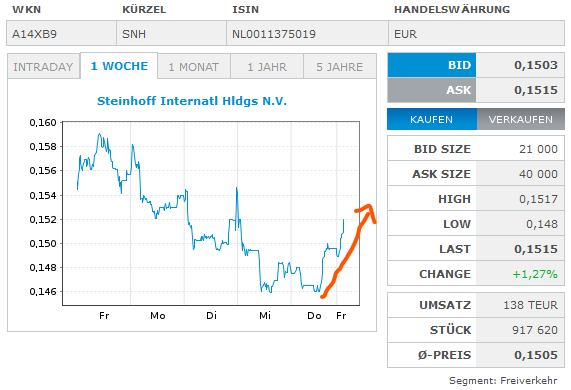The image size is (571, 390).
Task: Click the Mo label on chart axis
Action: [x=158, y=315]
